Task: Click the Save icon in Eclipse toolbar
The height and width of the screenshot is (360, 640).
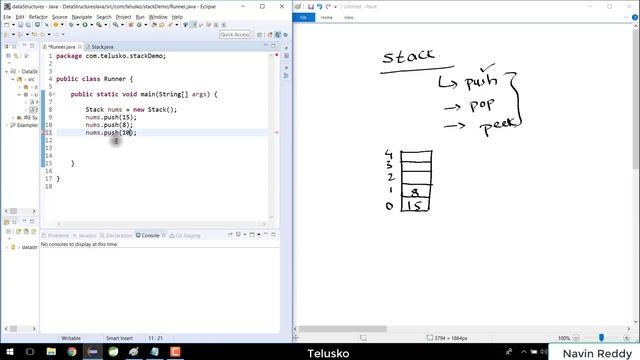Action: tap(20, 25)
